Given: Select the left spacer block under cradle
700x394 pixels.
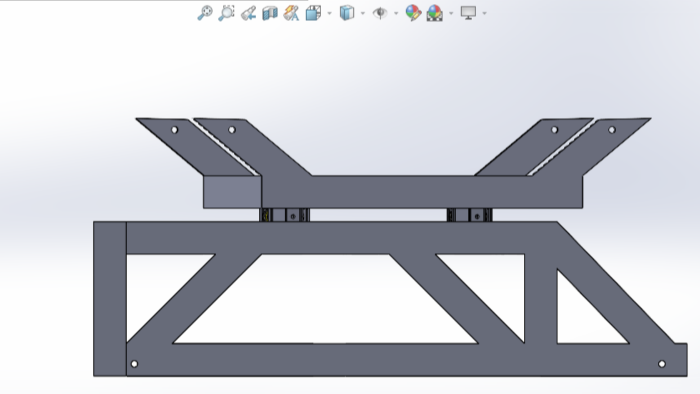Looking at the screenshot, I should 284,215.
